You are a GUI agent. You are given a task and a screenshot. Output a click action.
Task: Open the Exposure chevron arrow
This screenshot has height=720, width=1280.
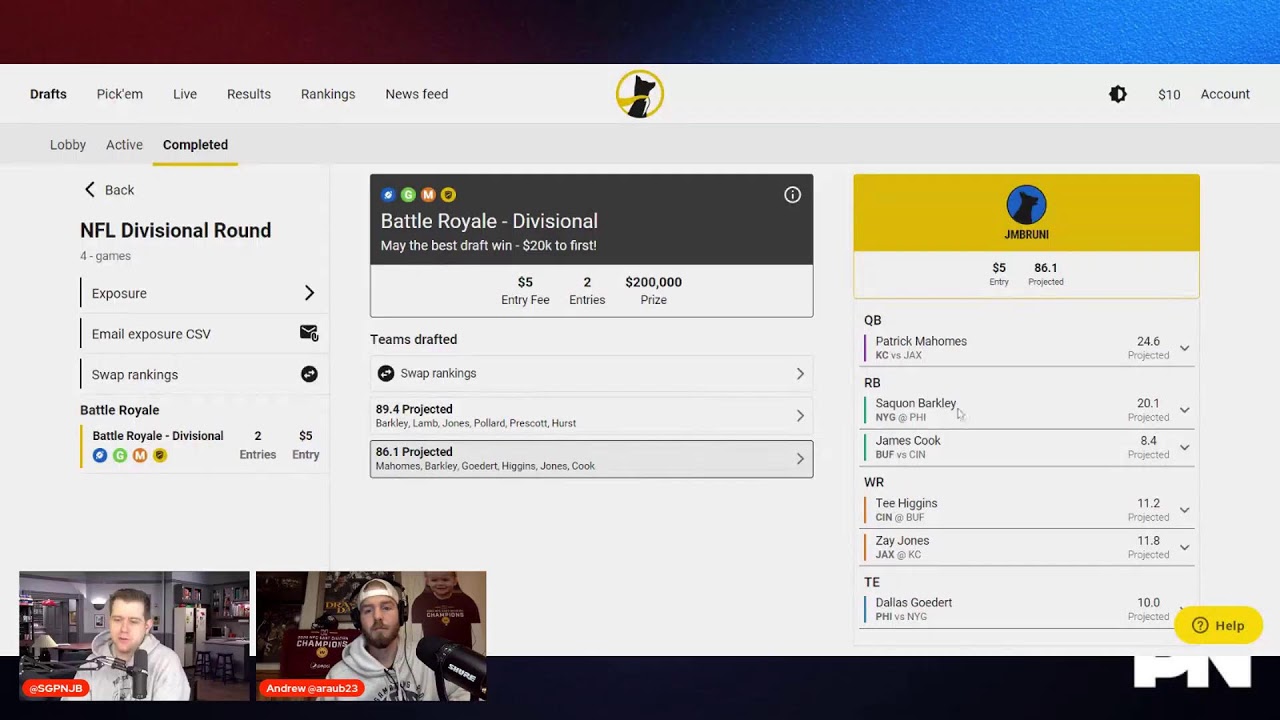[309, 293]
